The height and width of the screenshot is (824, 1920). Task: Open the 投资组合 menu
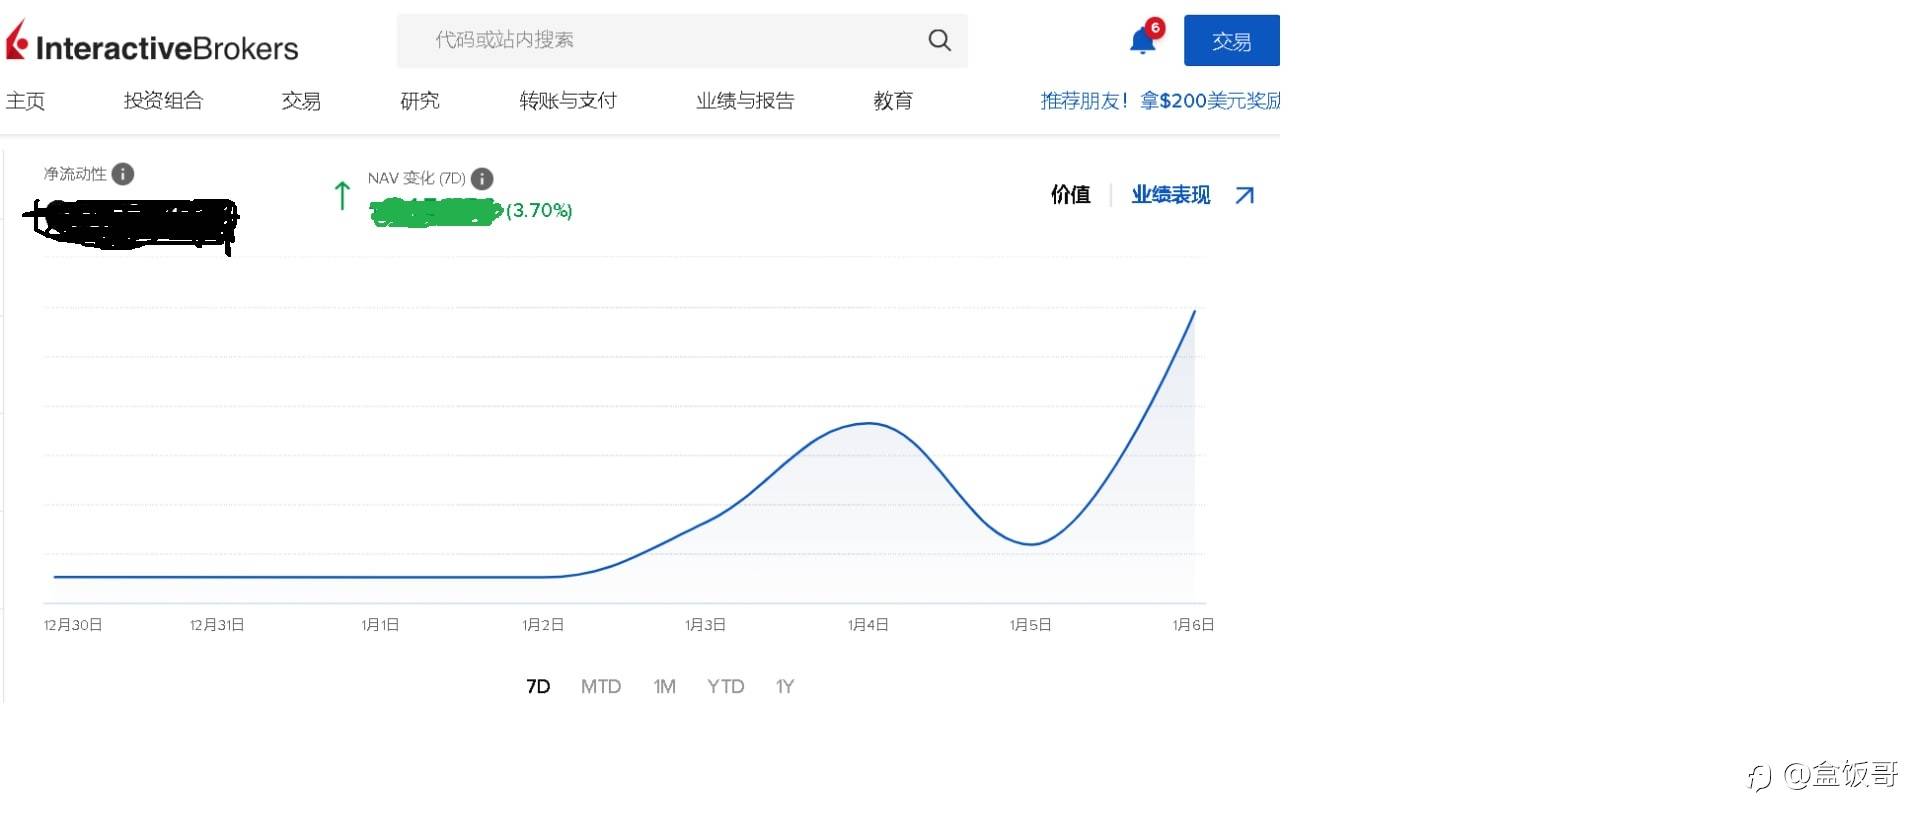[163, 101]
